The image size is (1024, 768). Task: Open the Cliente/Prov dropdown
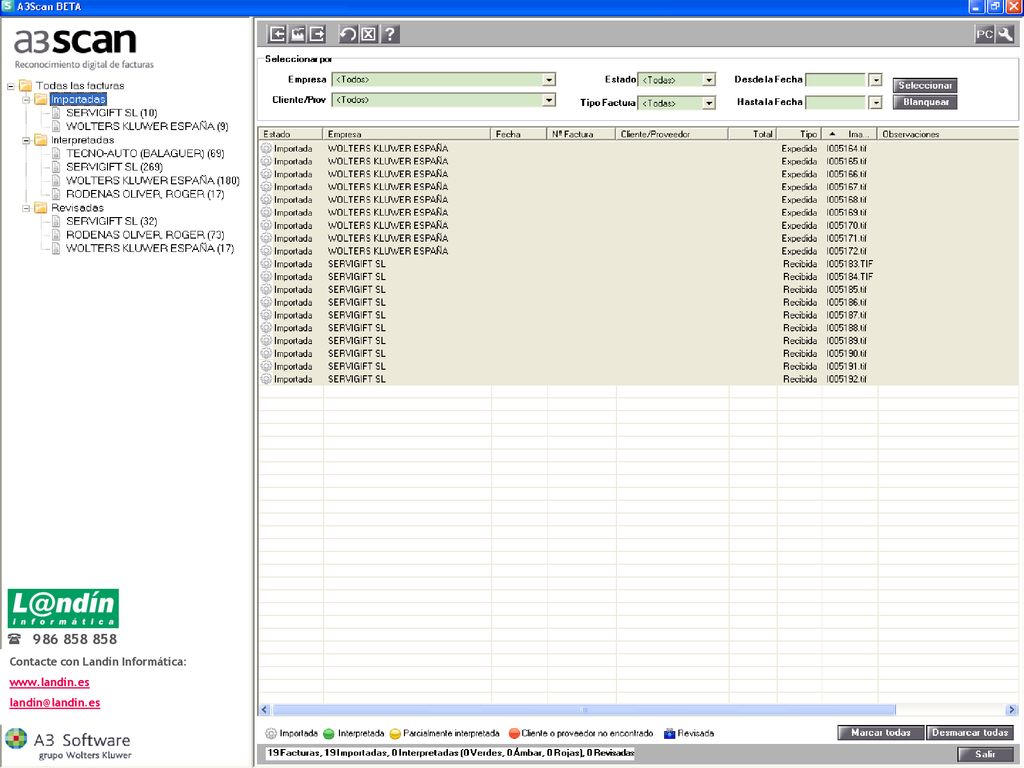(x=549, y=100)
